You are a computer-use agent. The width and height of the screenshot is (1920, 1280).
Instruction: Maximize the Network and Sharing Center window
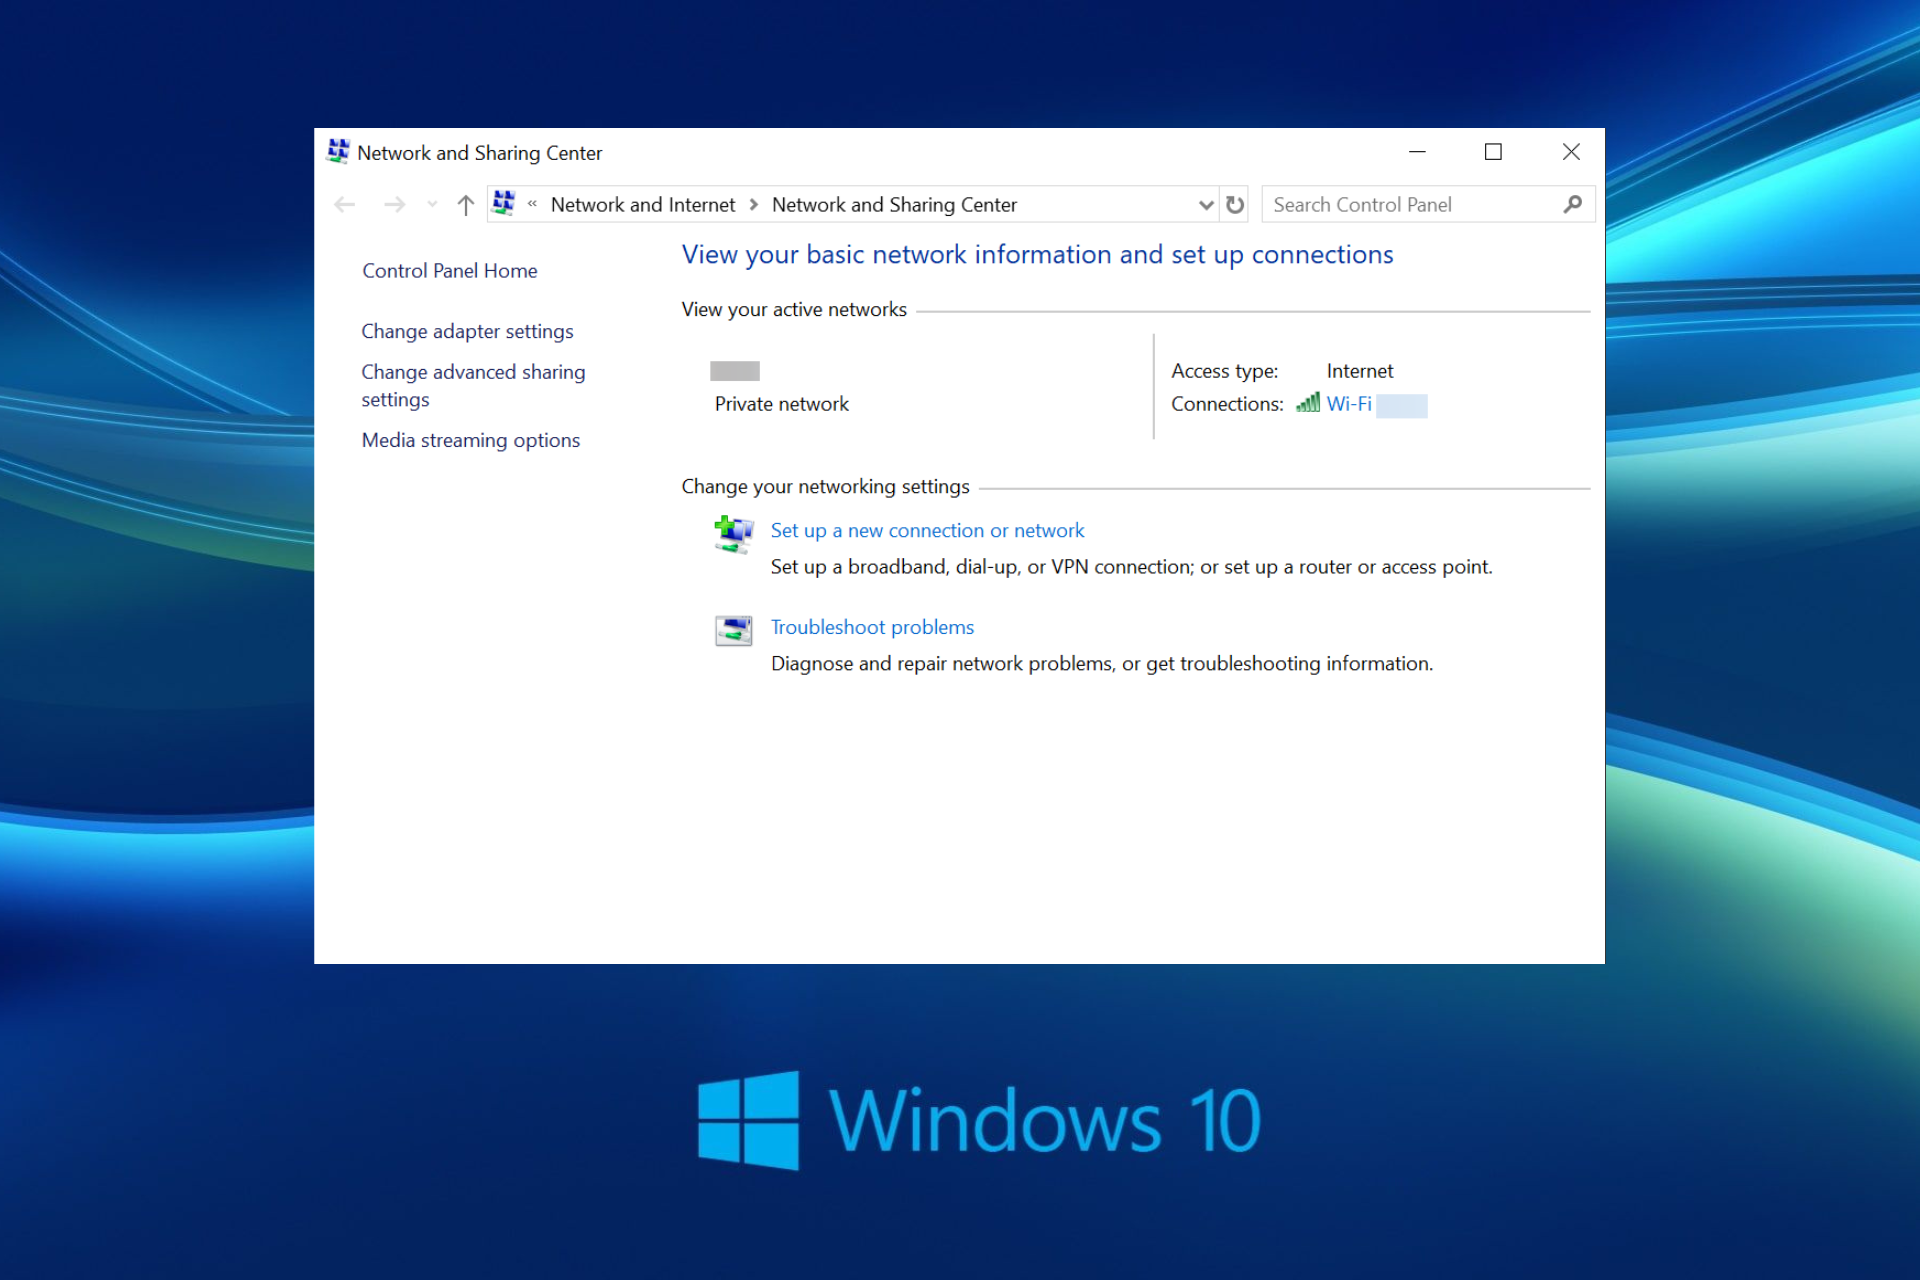1493,152
